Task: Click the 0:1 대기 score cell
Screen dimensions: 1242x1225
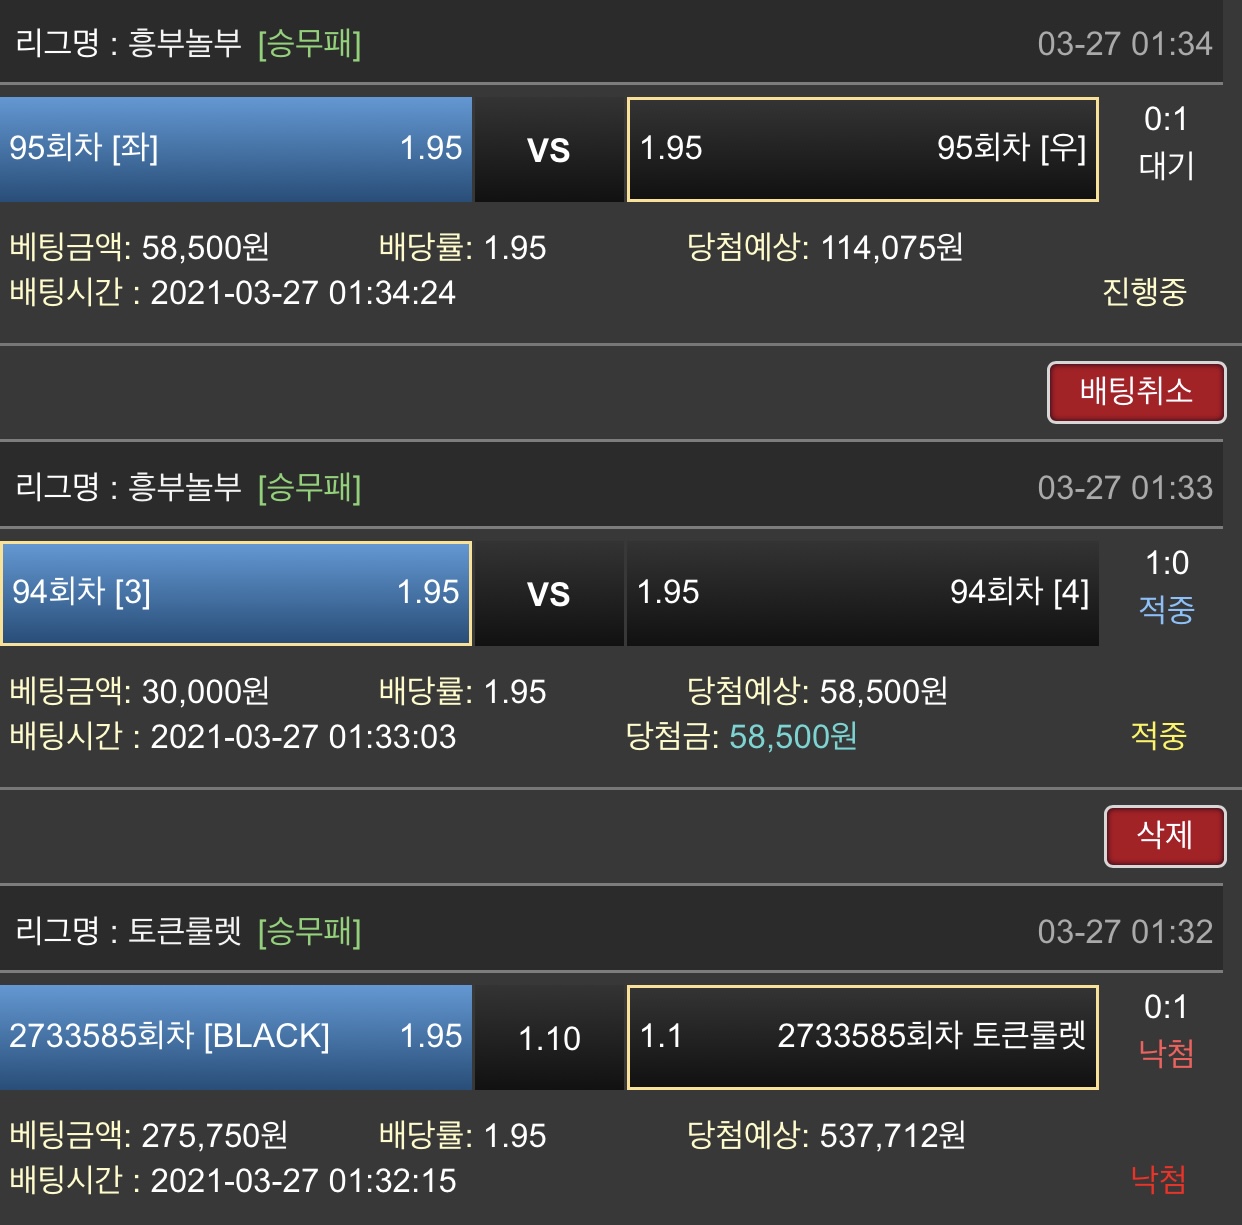Action: click(x=1166, y=143)
